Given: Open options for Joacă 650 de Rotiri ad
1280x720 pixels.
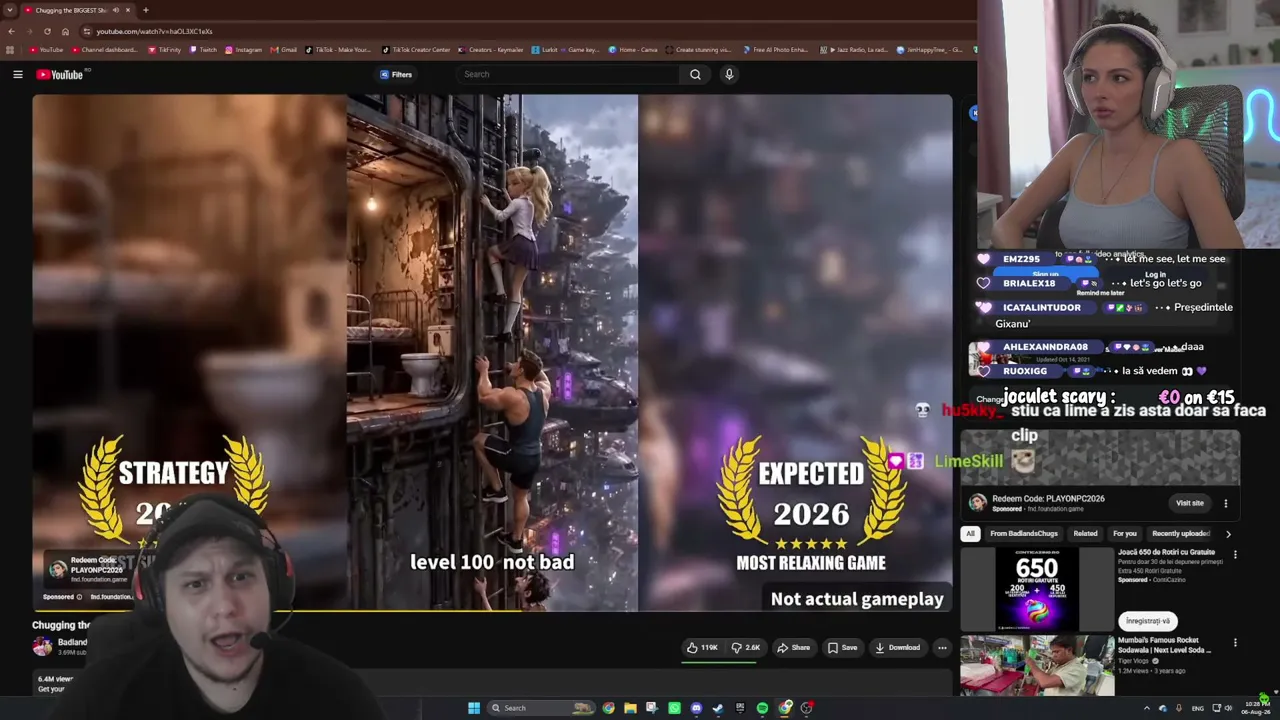Looking at the screenshot, I should [1235, 555].
